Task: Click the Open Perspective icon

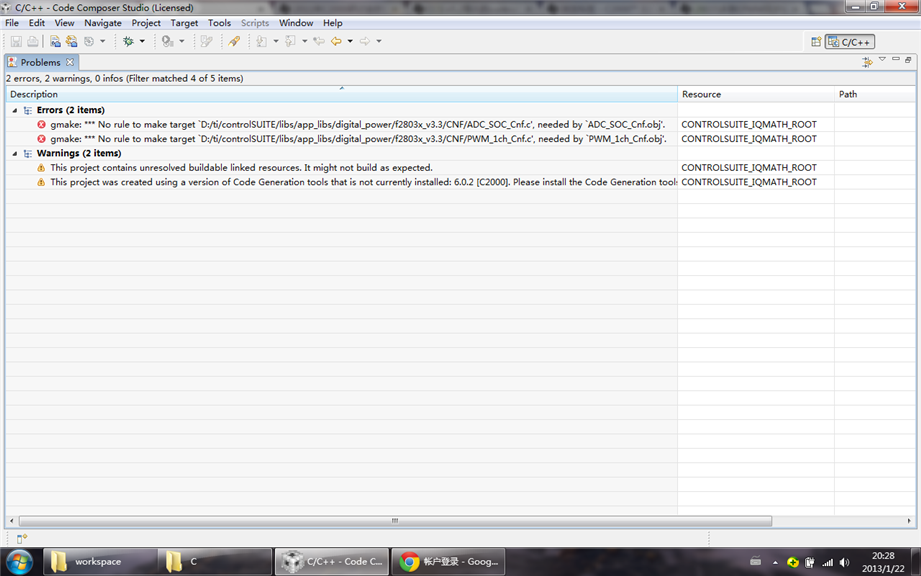Action: 816,42
